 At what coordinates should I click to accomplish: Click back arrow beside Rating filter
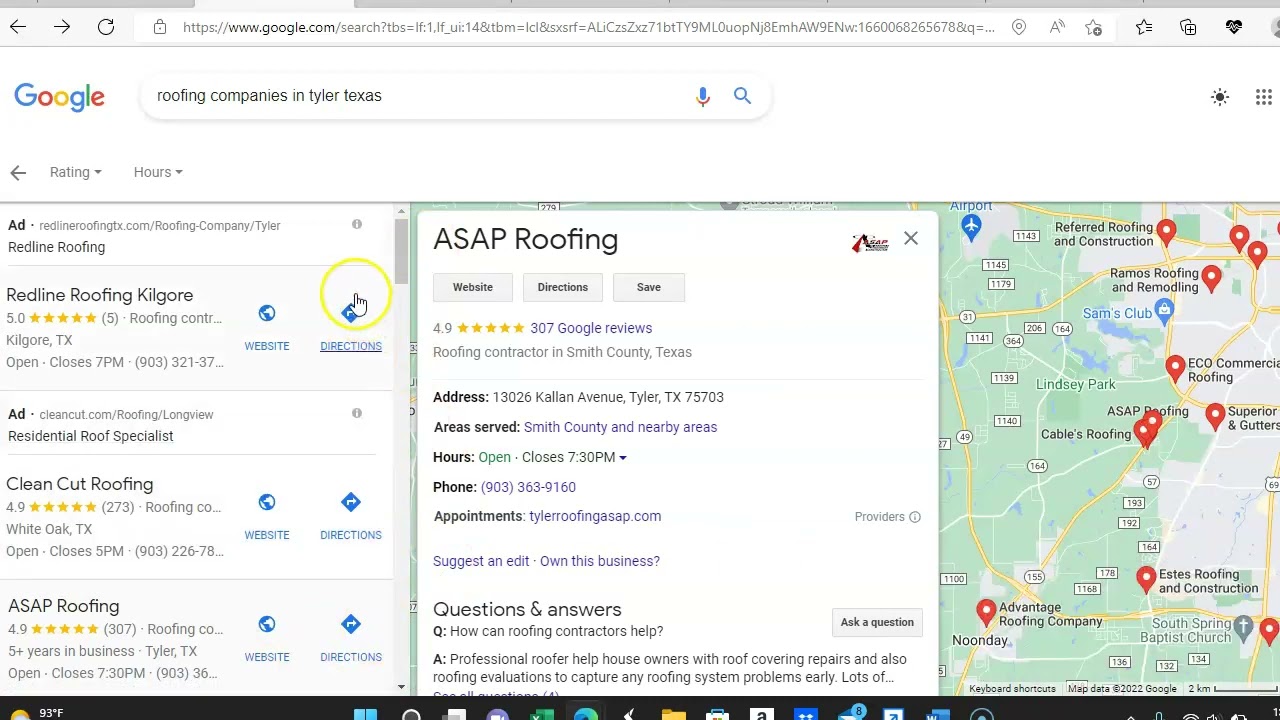[x=18, y=172]
